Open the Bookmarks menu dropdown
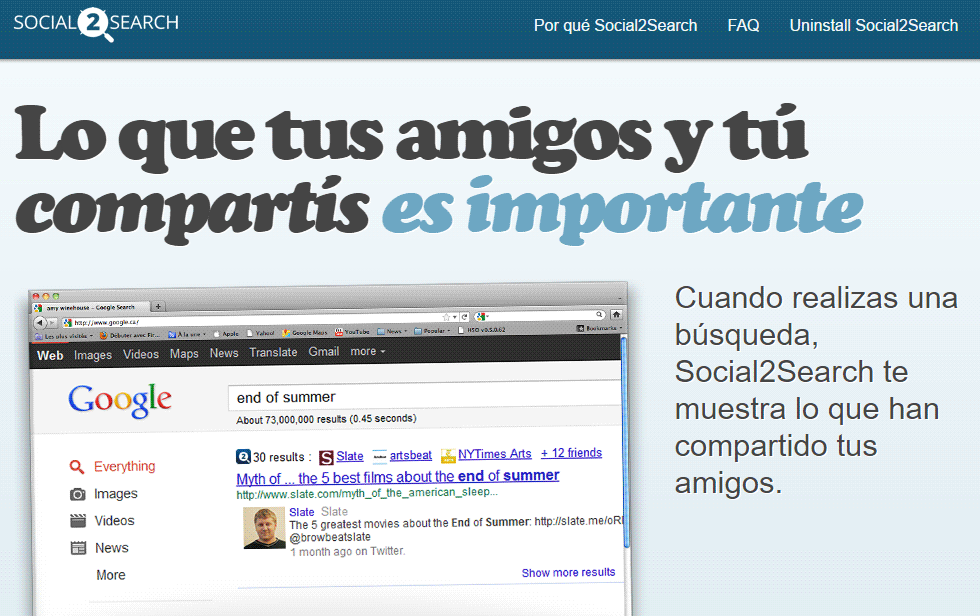 (599, 328)
